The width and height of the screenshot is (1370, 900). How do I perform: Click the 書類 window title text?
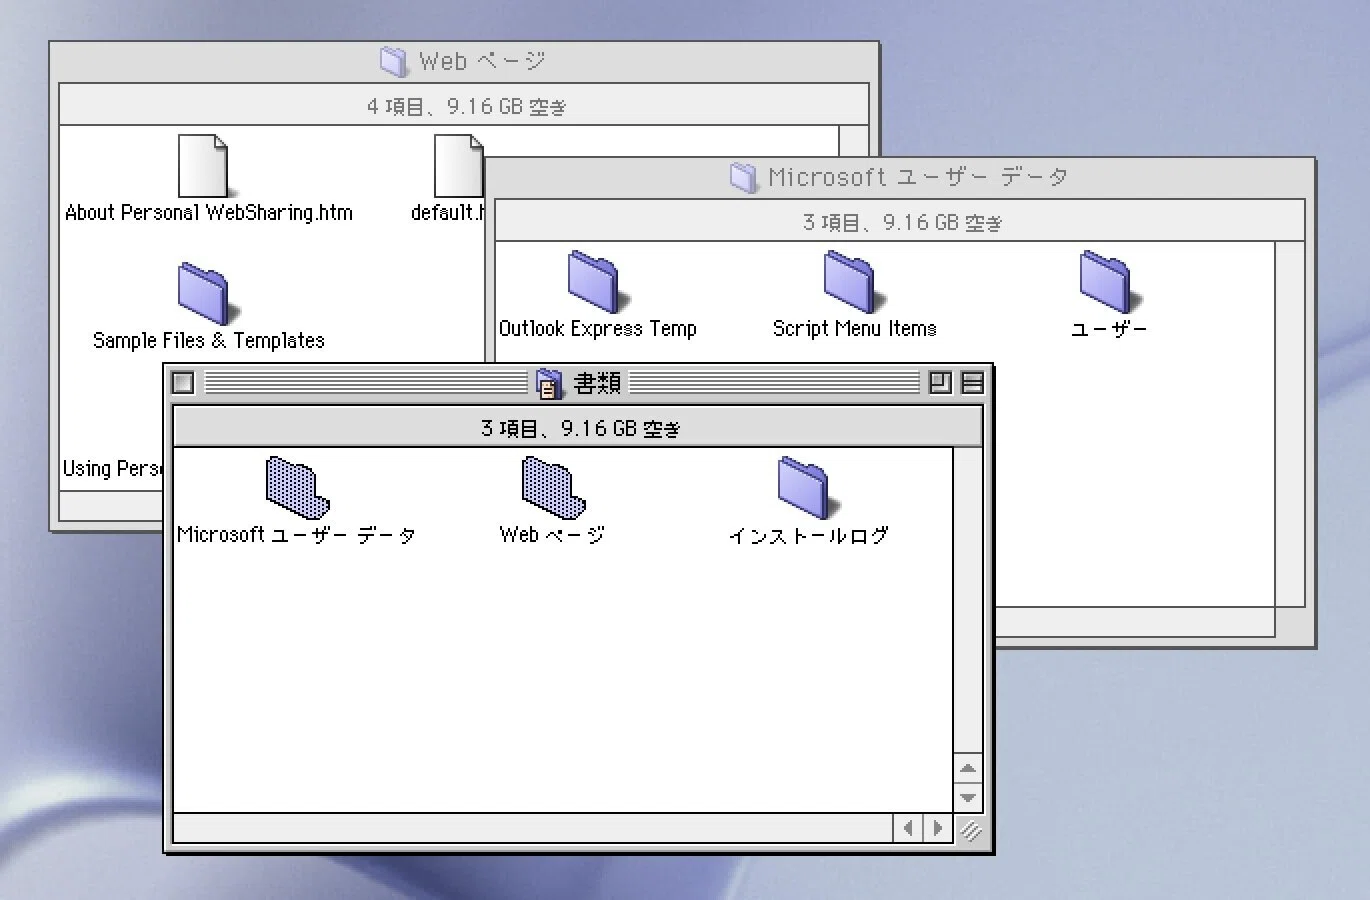(x=597, y=383)
